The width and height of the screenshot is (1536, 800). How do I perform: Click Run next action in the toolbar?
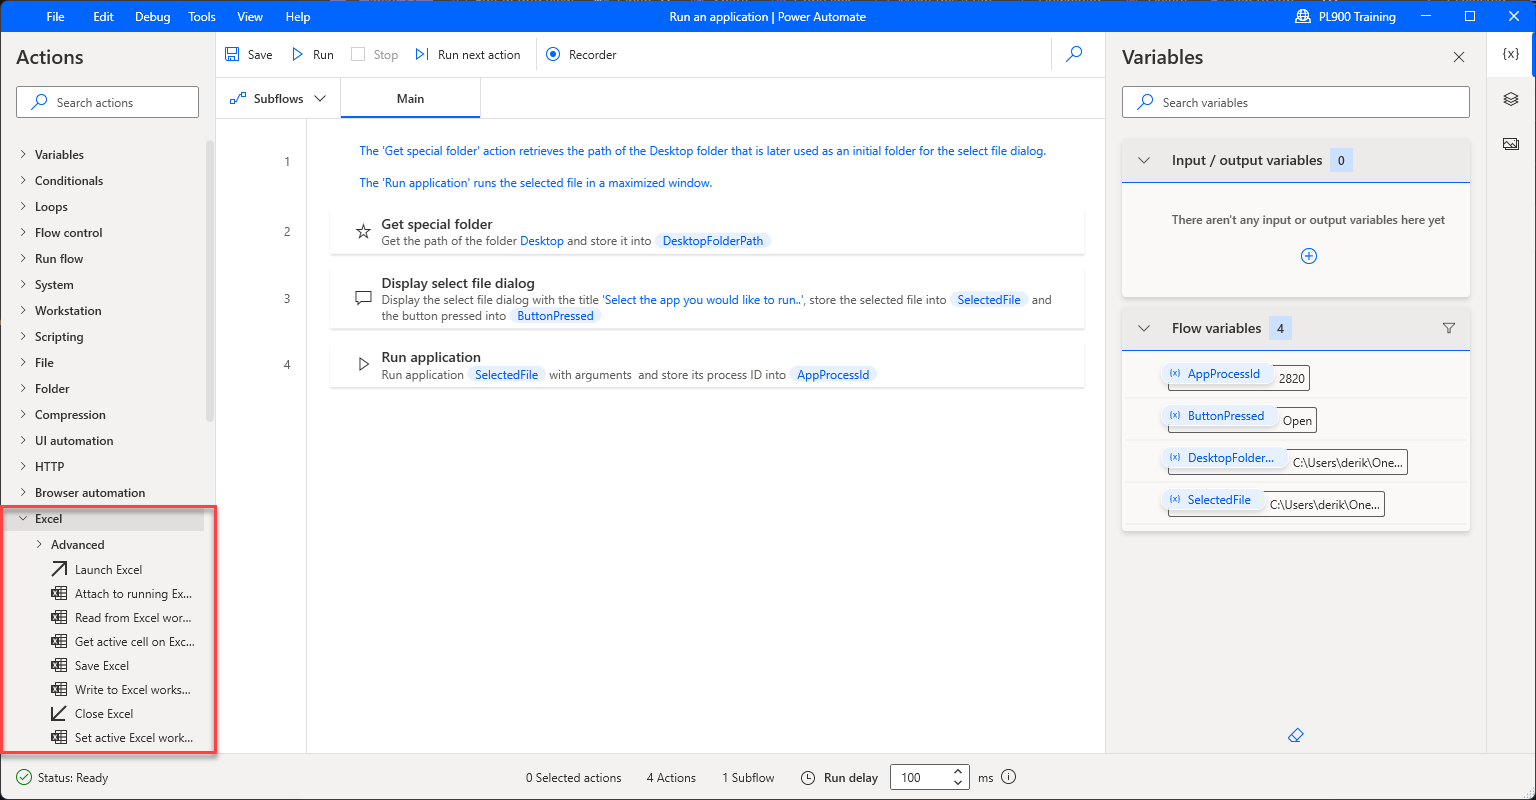coord(468,55)
